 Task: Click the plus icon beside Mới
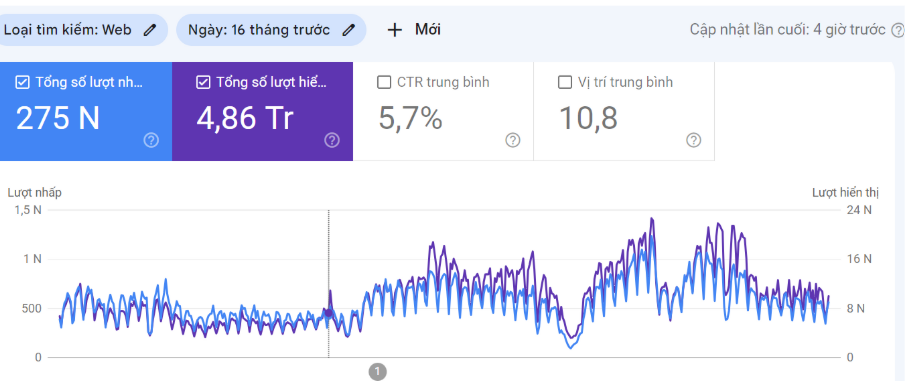(394, 30)
